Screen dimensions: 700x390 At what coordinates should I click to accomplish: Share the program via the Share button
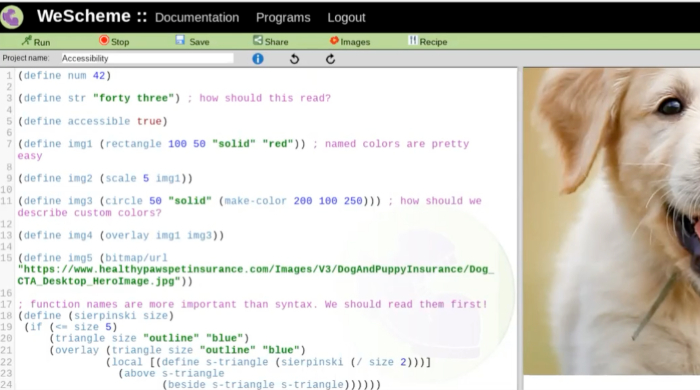coord(271,41)
